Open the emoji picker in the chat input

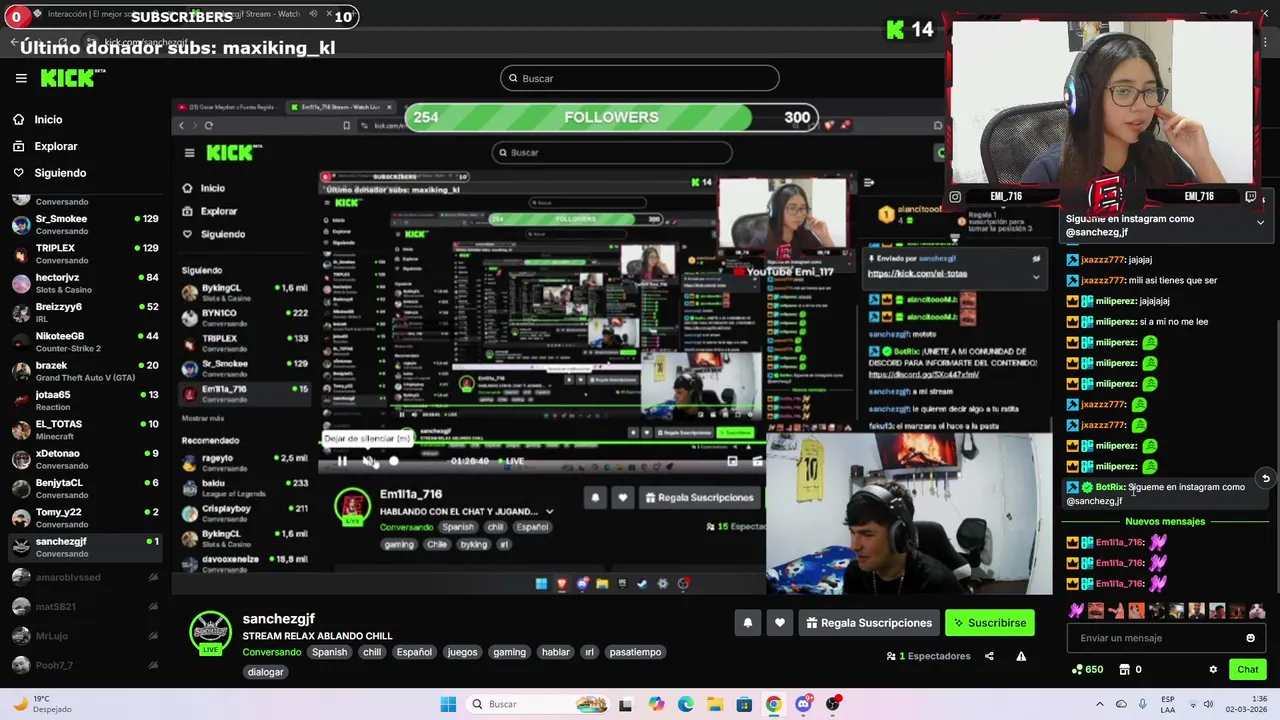pos(1250,638)
